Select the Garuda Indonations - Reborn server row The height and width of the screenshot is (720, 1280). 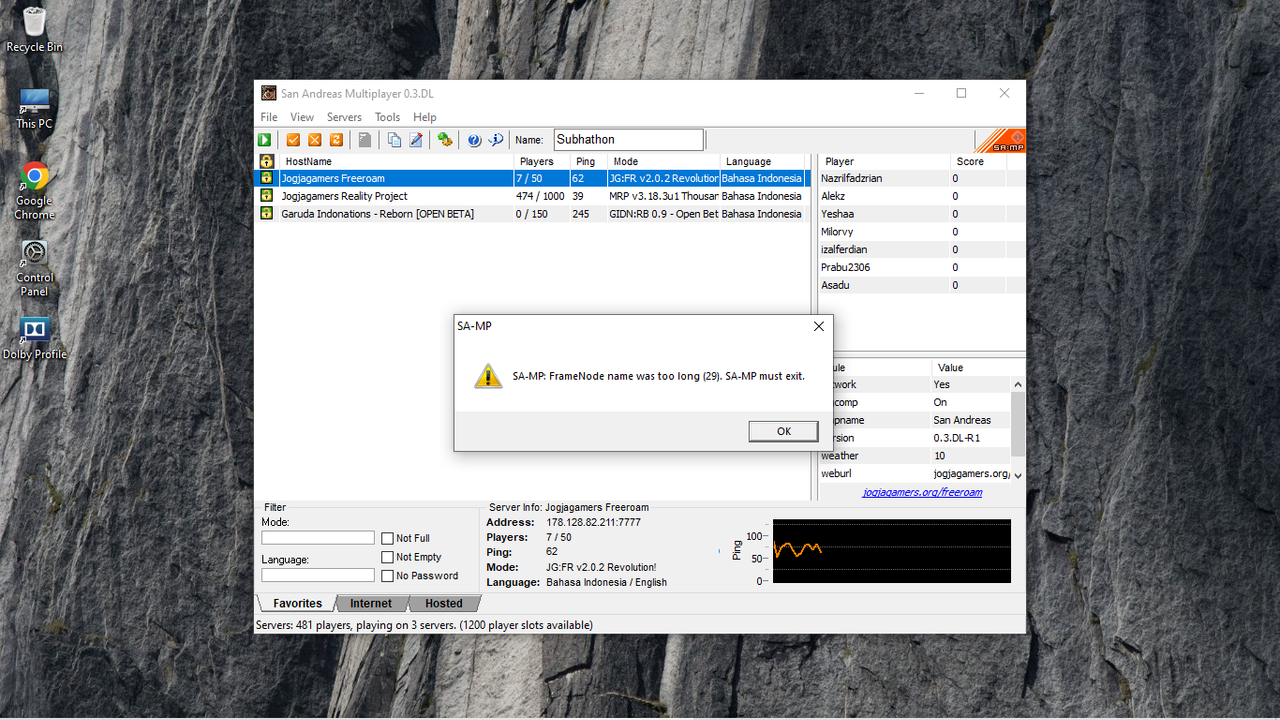pyautogui.click(x=531, y=214)
